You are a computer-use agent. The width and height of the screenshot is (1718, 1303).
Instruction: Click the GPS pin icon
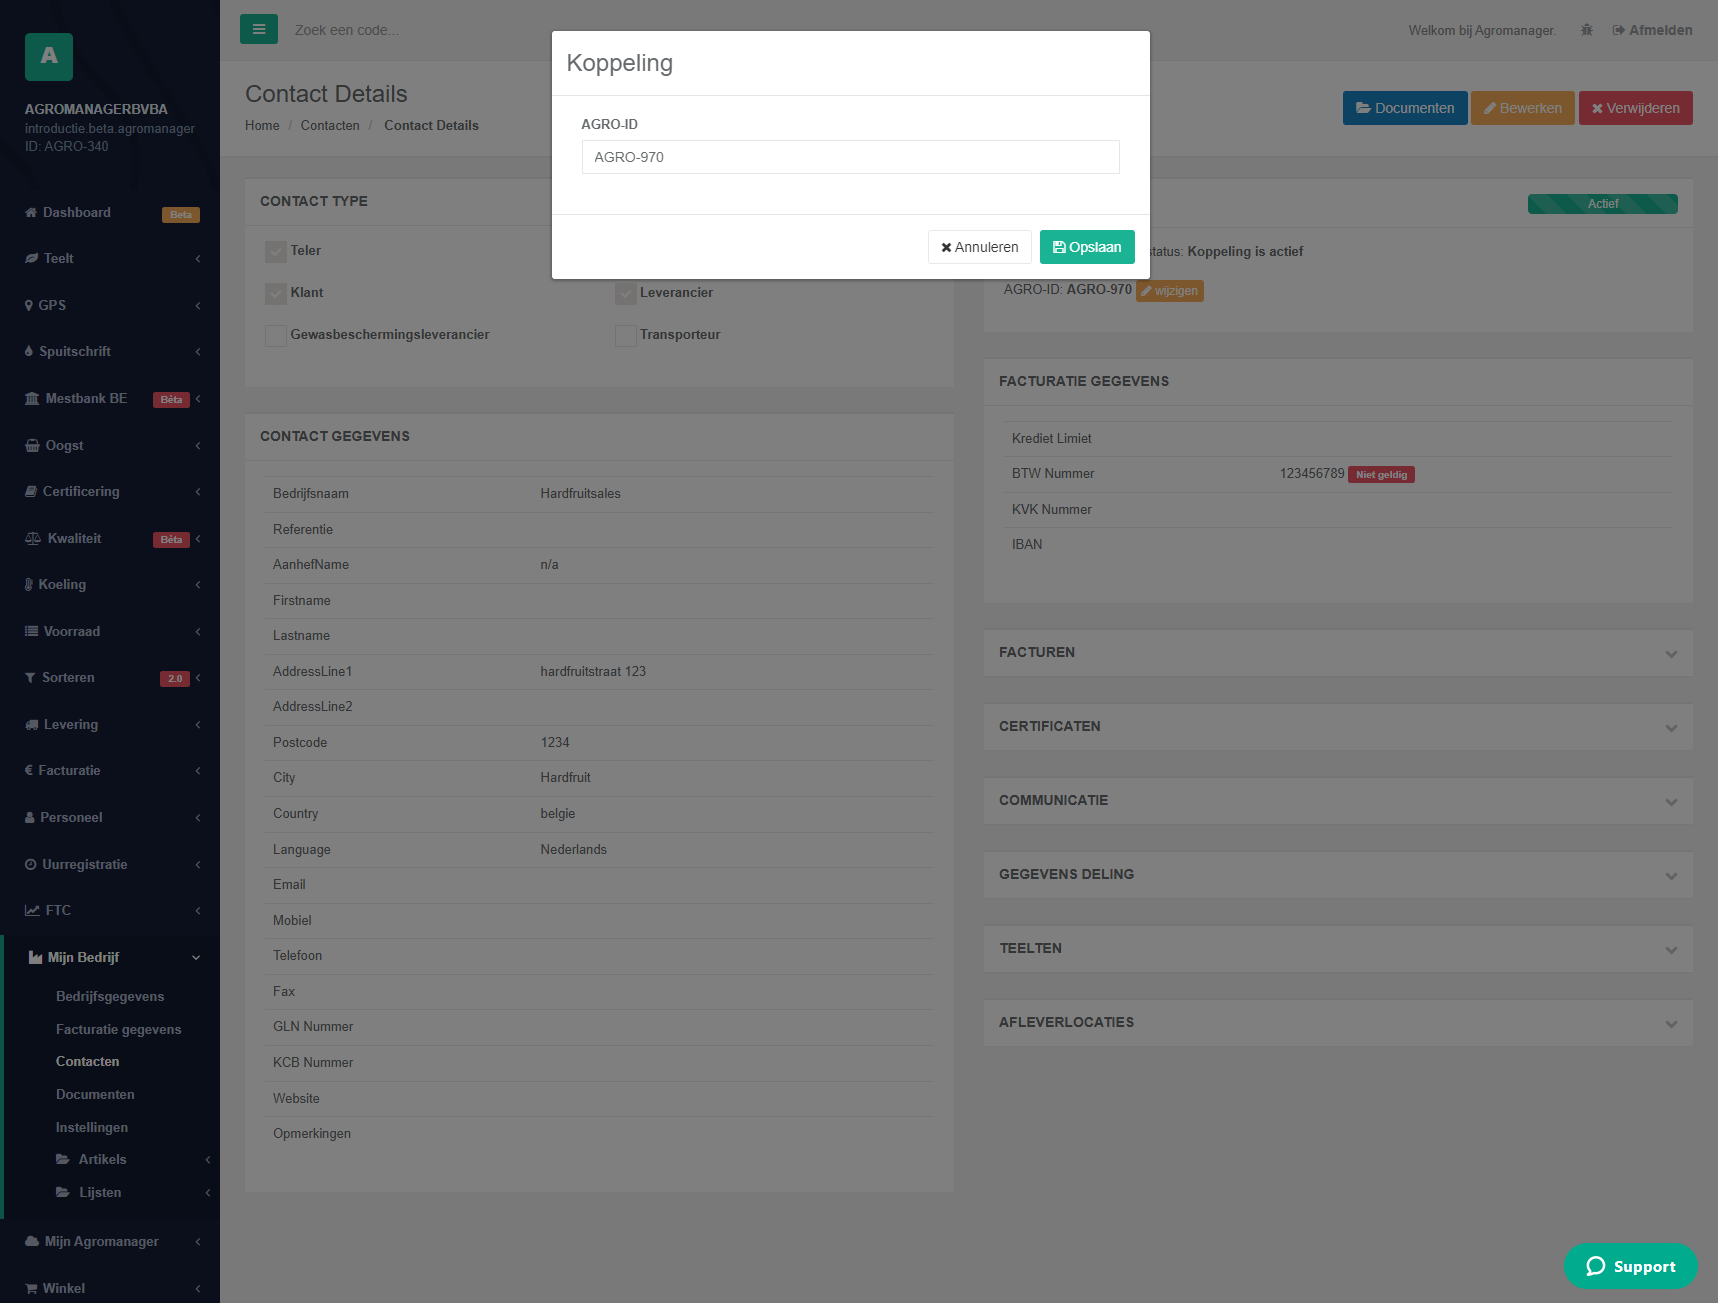(29, 305)
